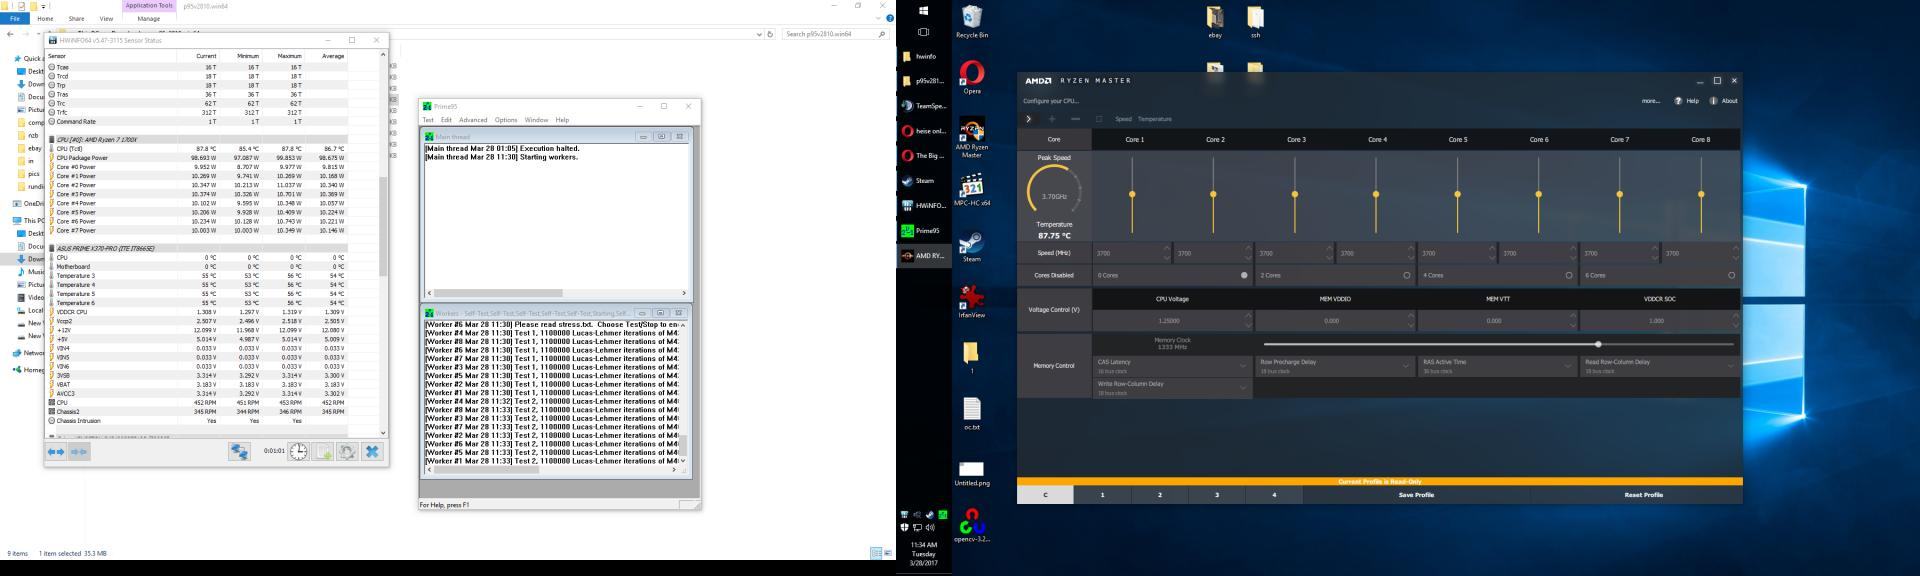Open Recycle Bin desktop icon

pyautogui.click(x=971, y=22)
